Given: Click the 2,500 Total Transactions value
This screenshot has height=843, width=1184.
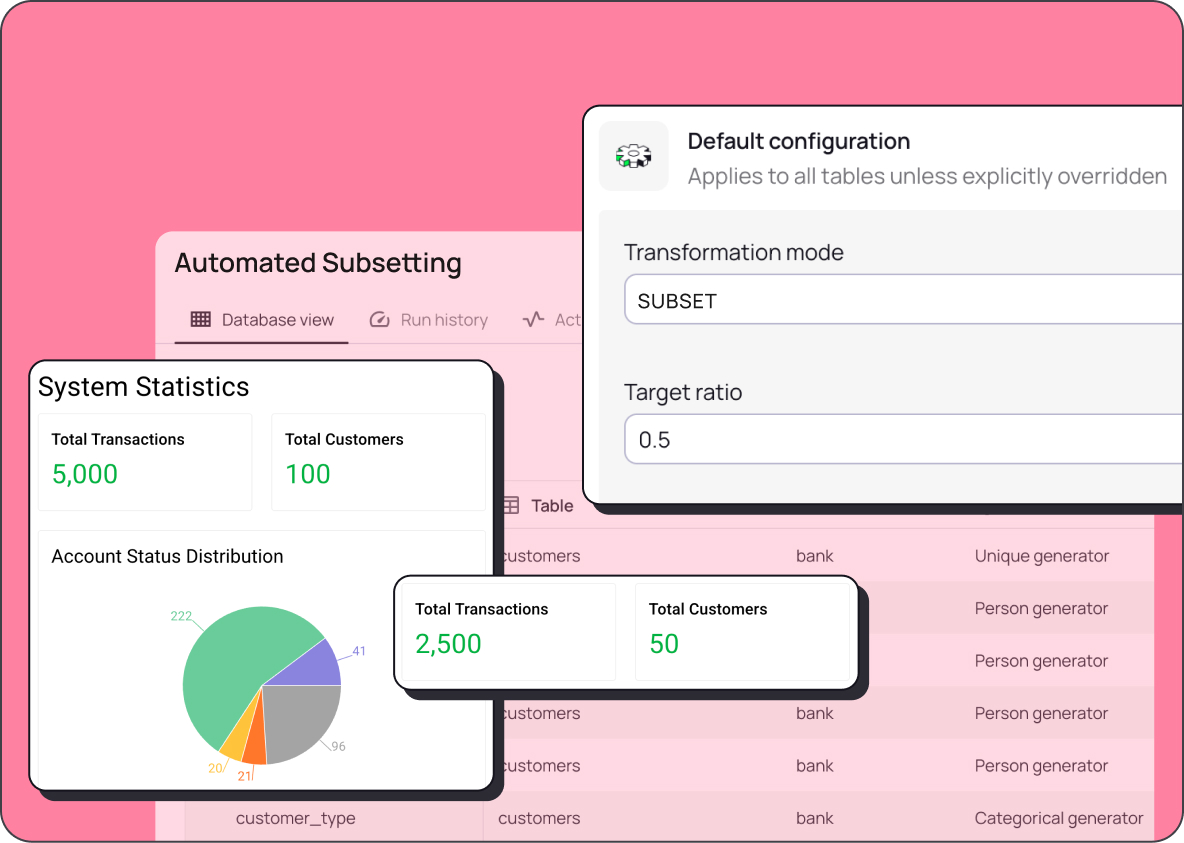Looking at the screenshot, I should [448, 644].
